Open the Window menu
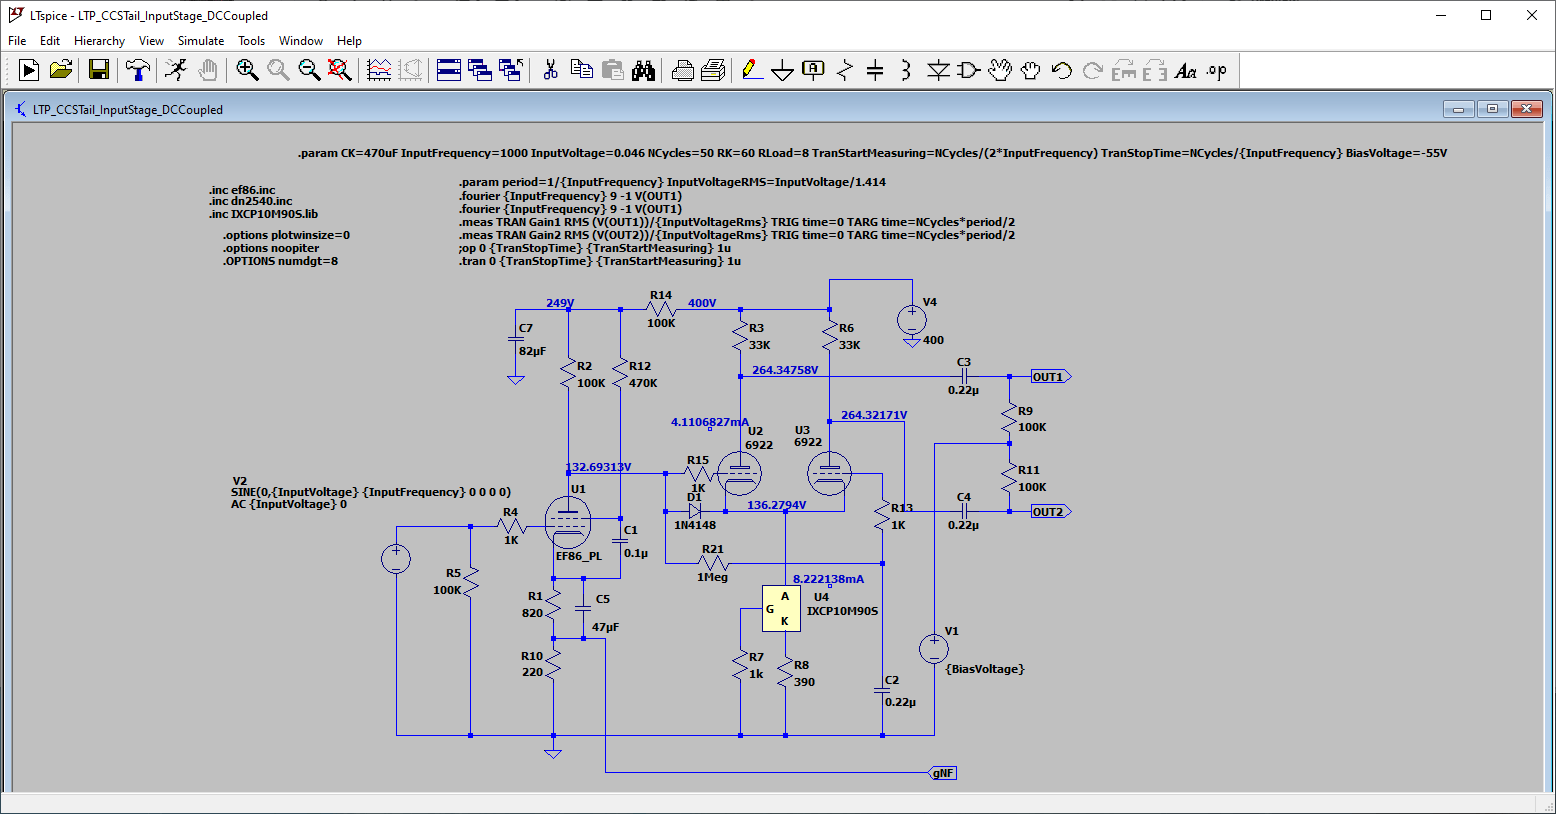Image resolution: width=1556 pixels, height=814 pixels. tap(301, 41)
